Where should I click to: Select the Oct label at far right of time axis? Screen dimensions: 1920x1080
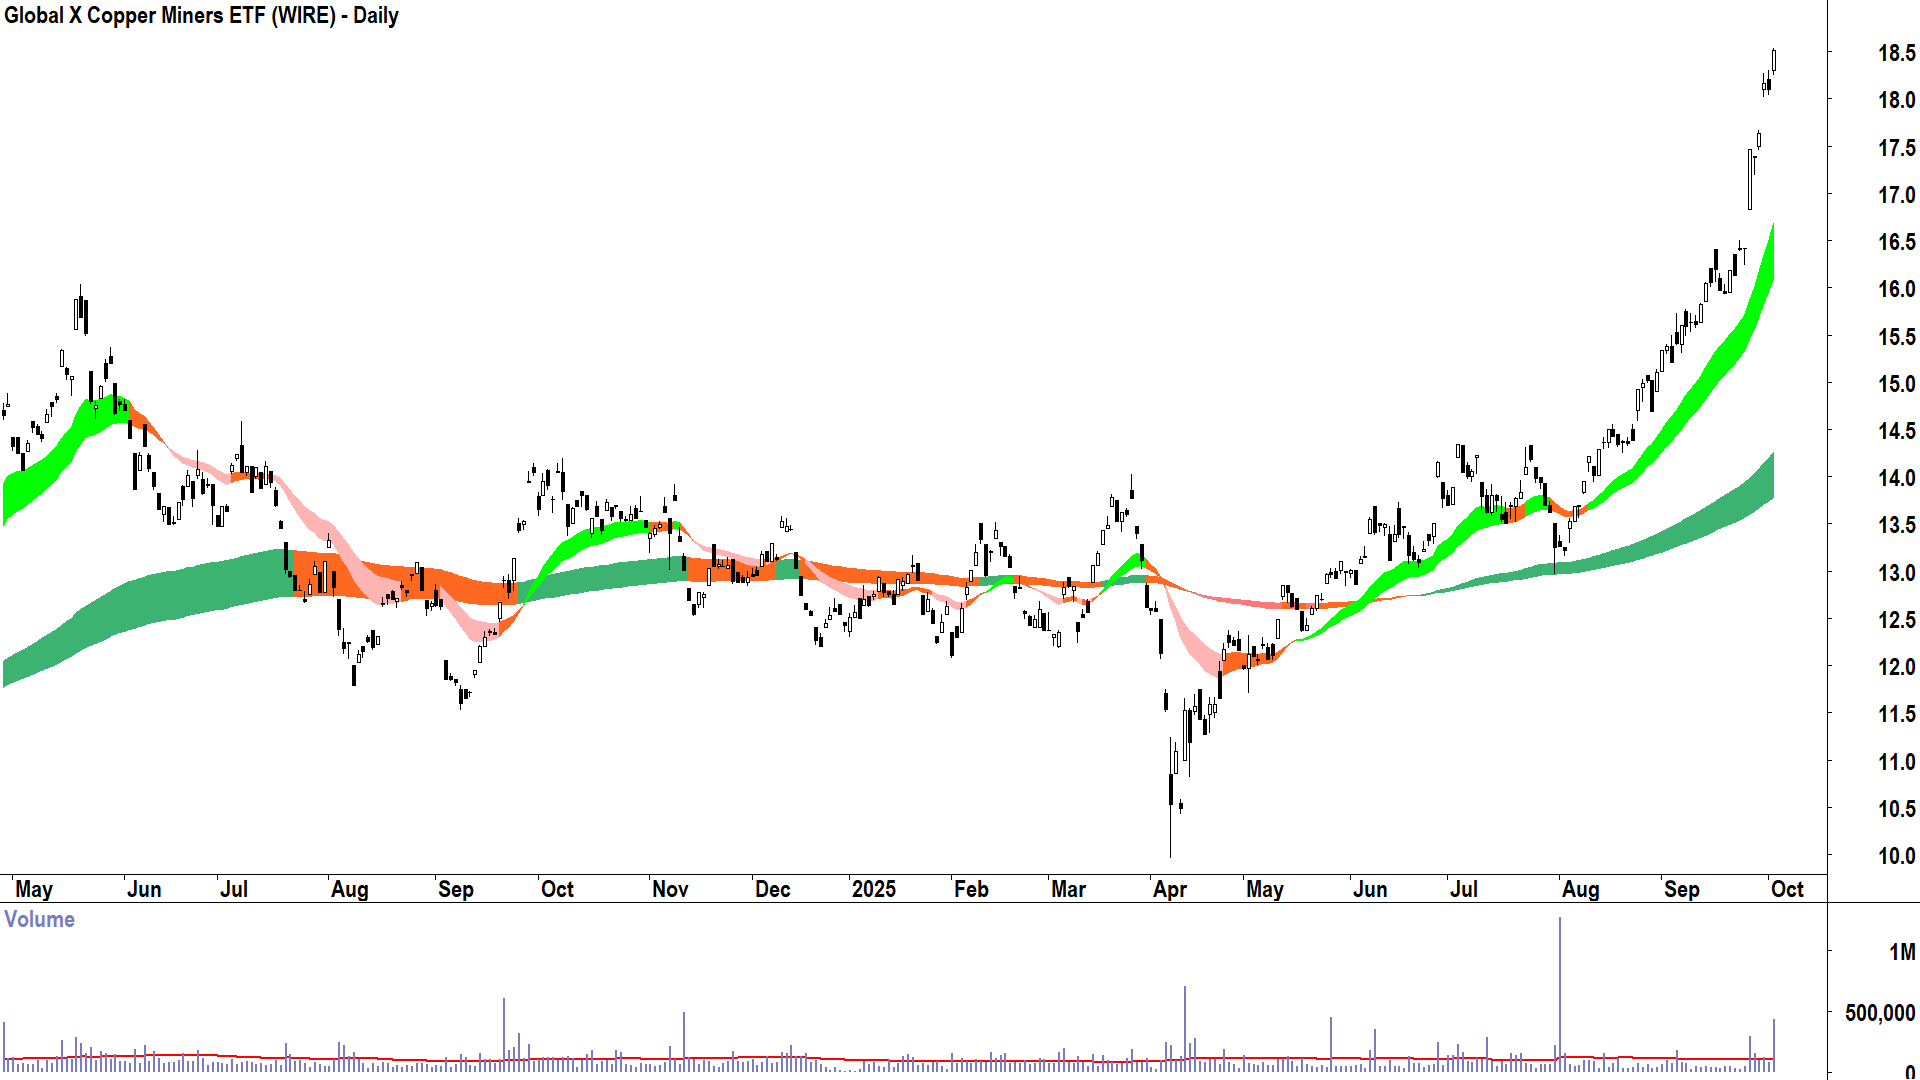point(1786,889)
